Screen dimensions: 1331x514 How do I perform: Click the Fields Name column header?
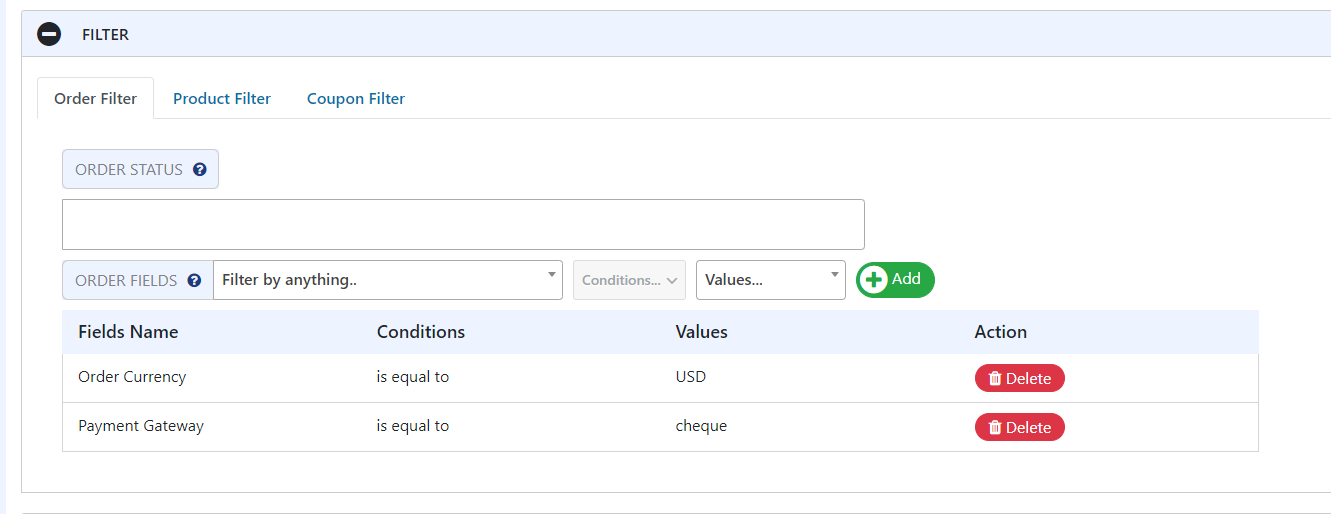128,332
